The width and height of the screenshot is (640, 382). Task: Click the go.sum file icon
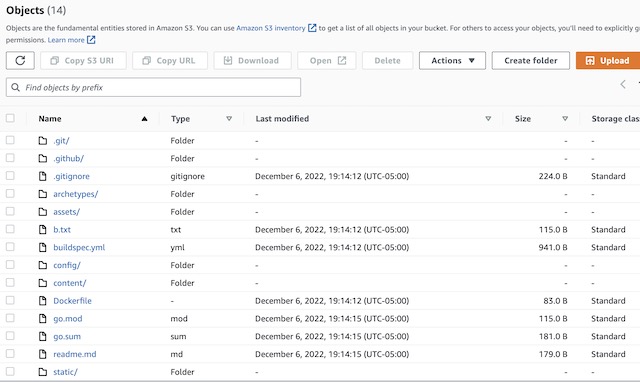[42, 336]
